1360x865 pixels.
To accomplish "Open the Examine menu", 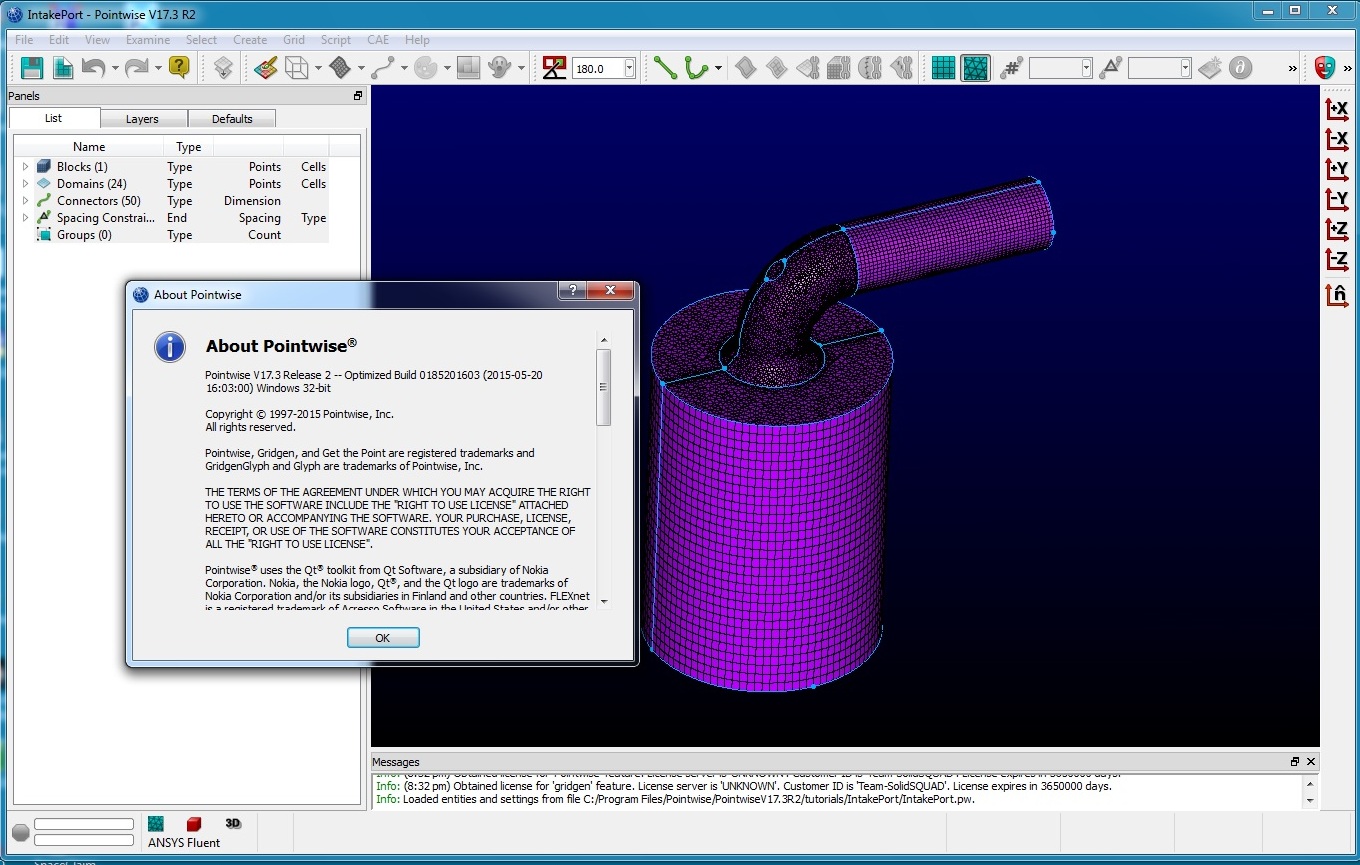I will point(148,40).
